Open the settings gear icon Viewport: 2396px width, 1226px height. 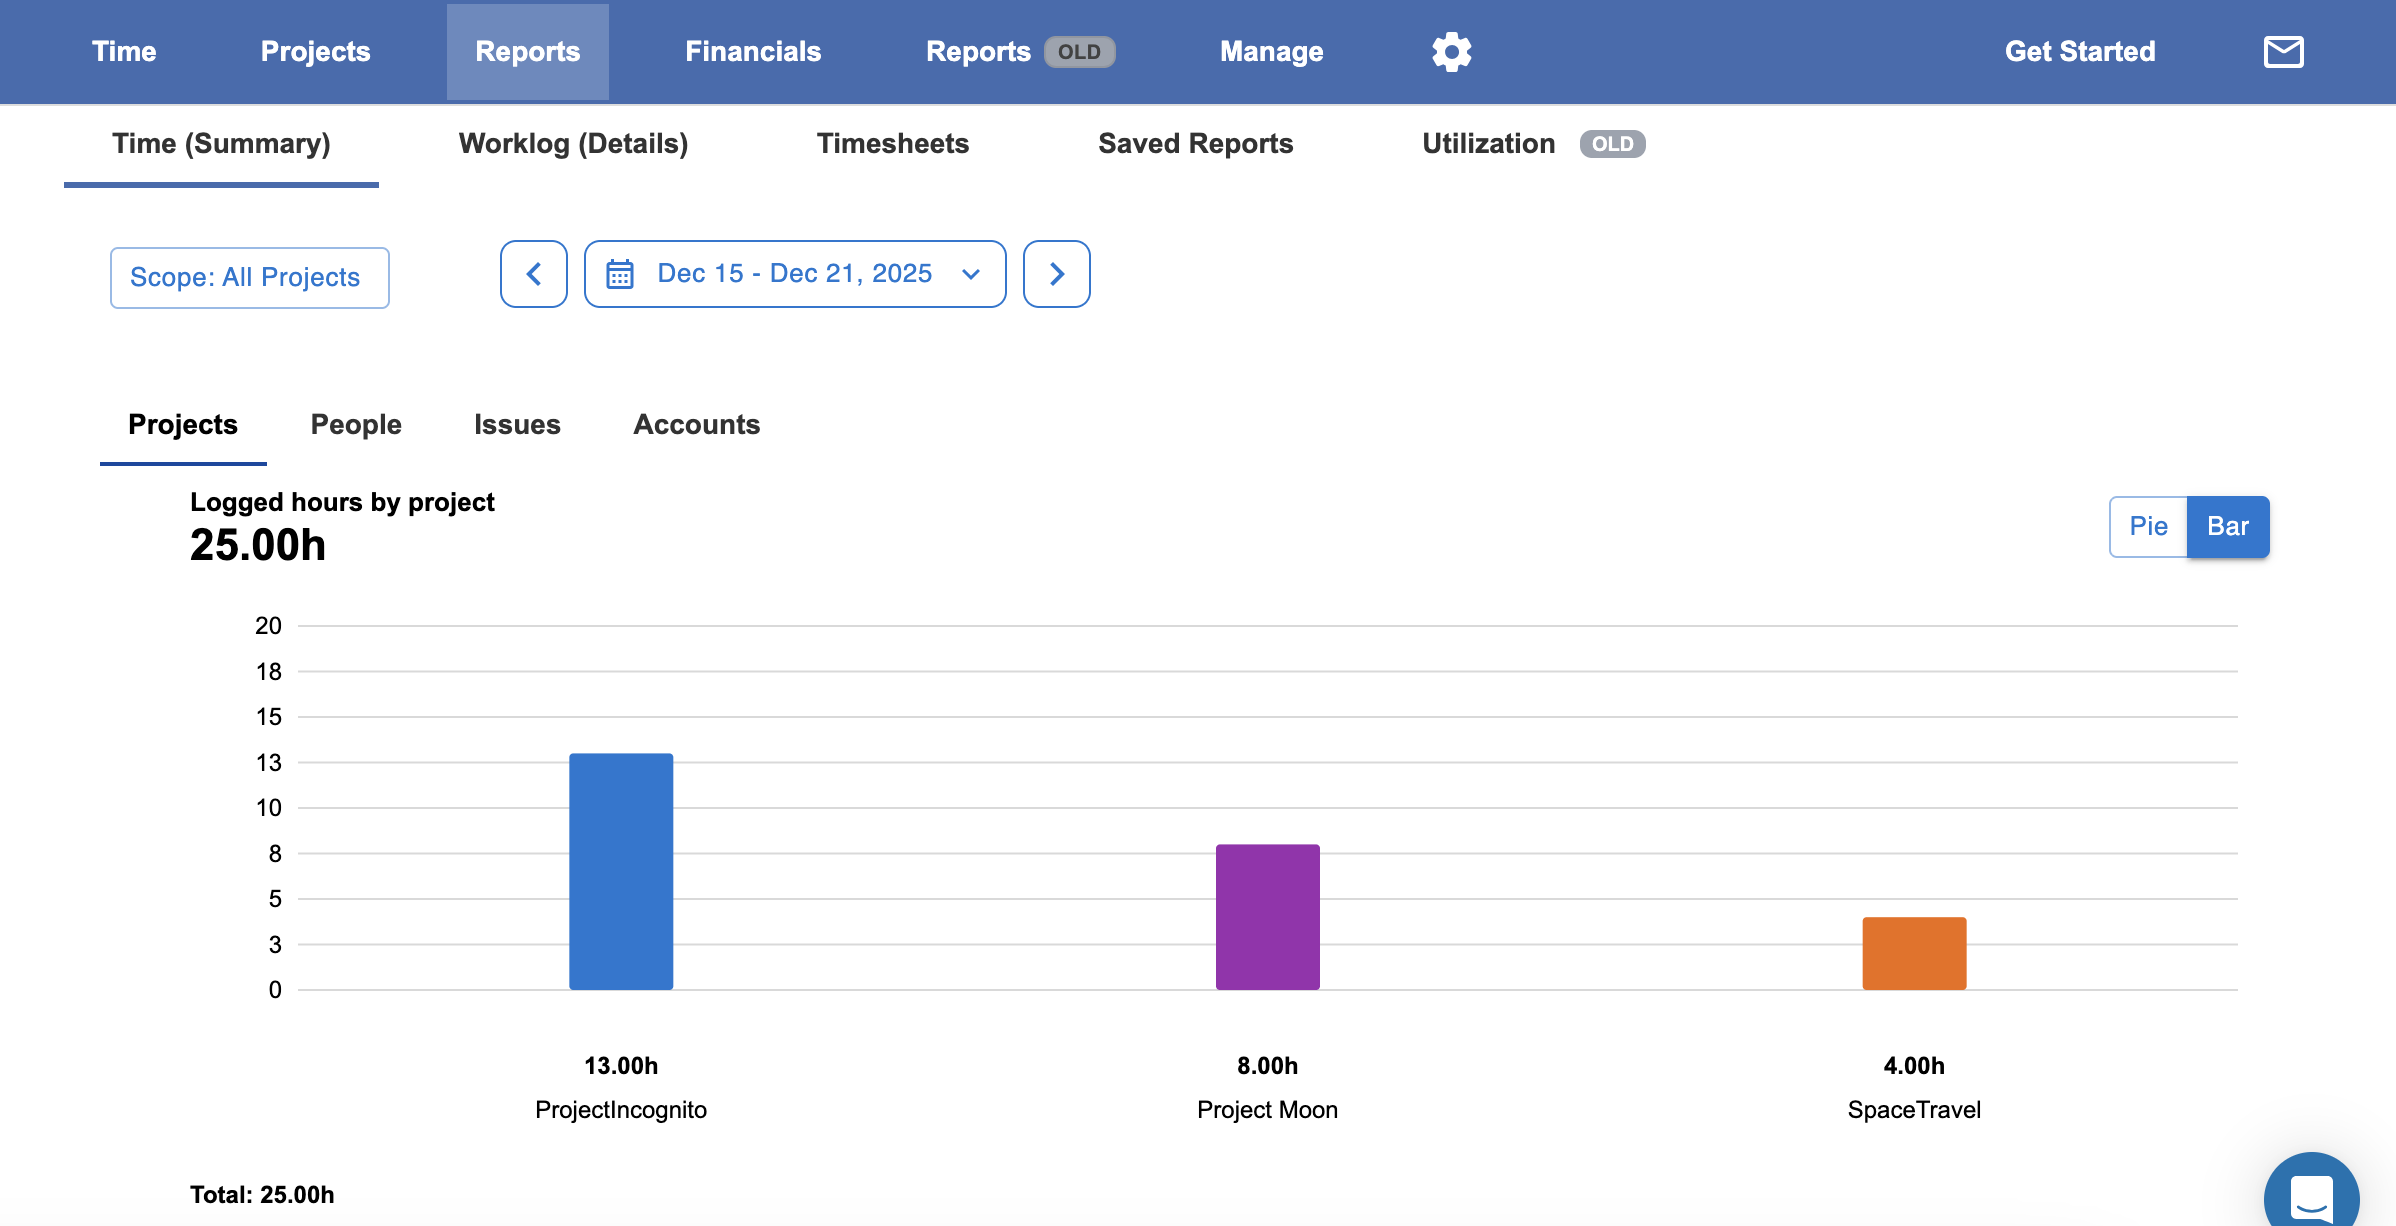(x=1451, y=51)
